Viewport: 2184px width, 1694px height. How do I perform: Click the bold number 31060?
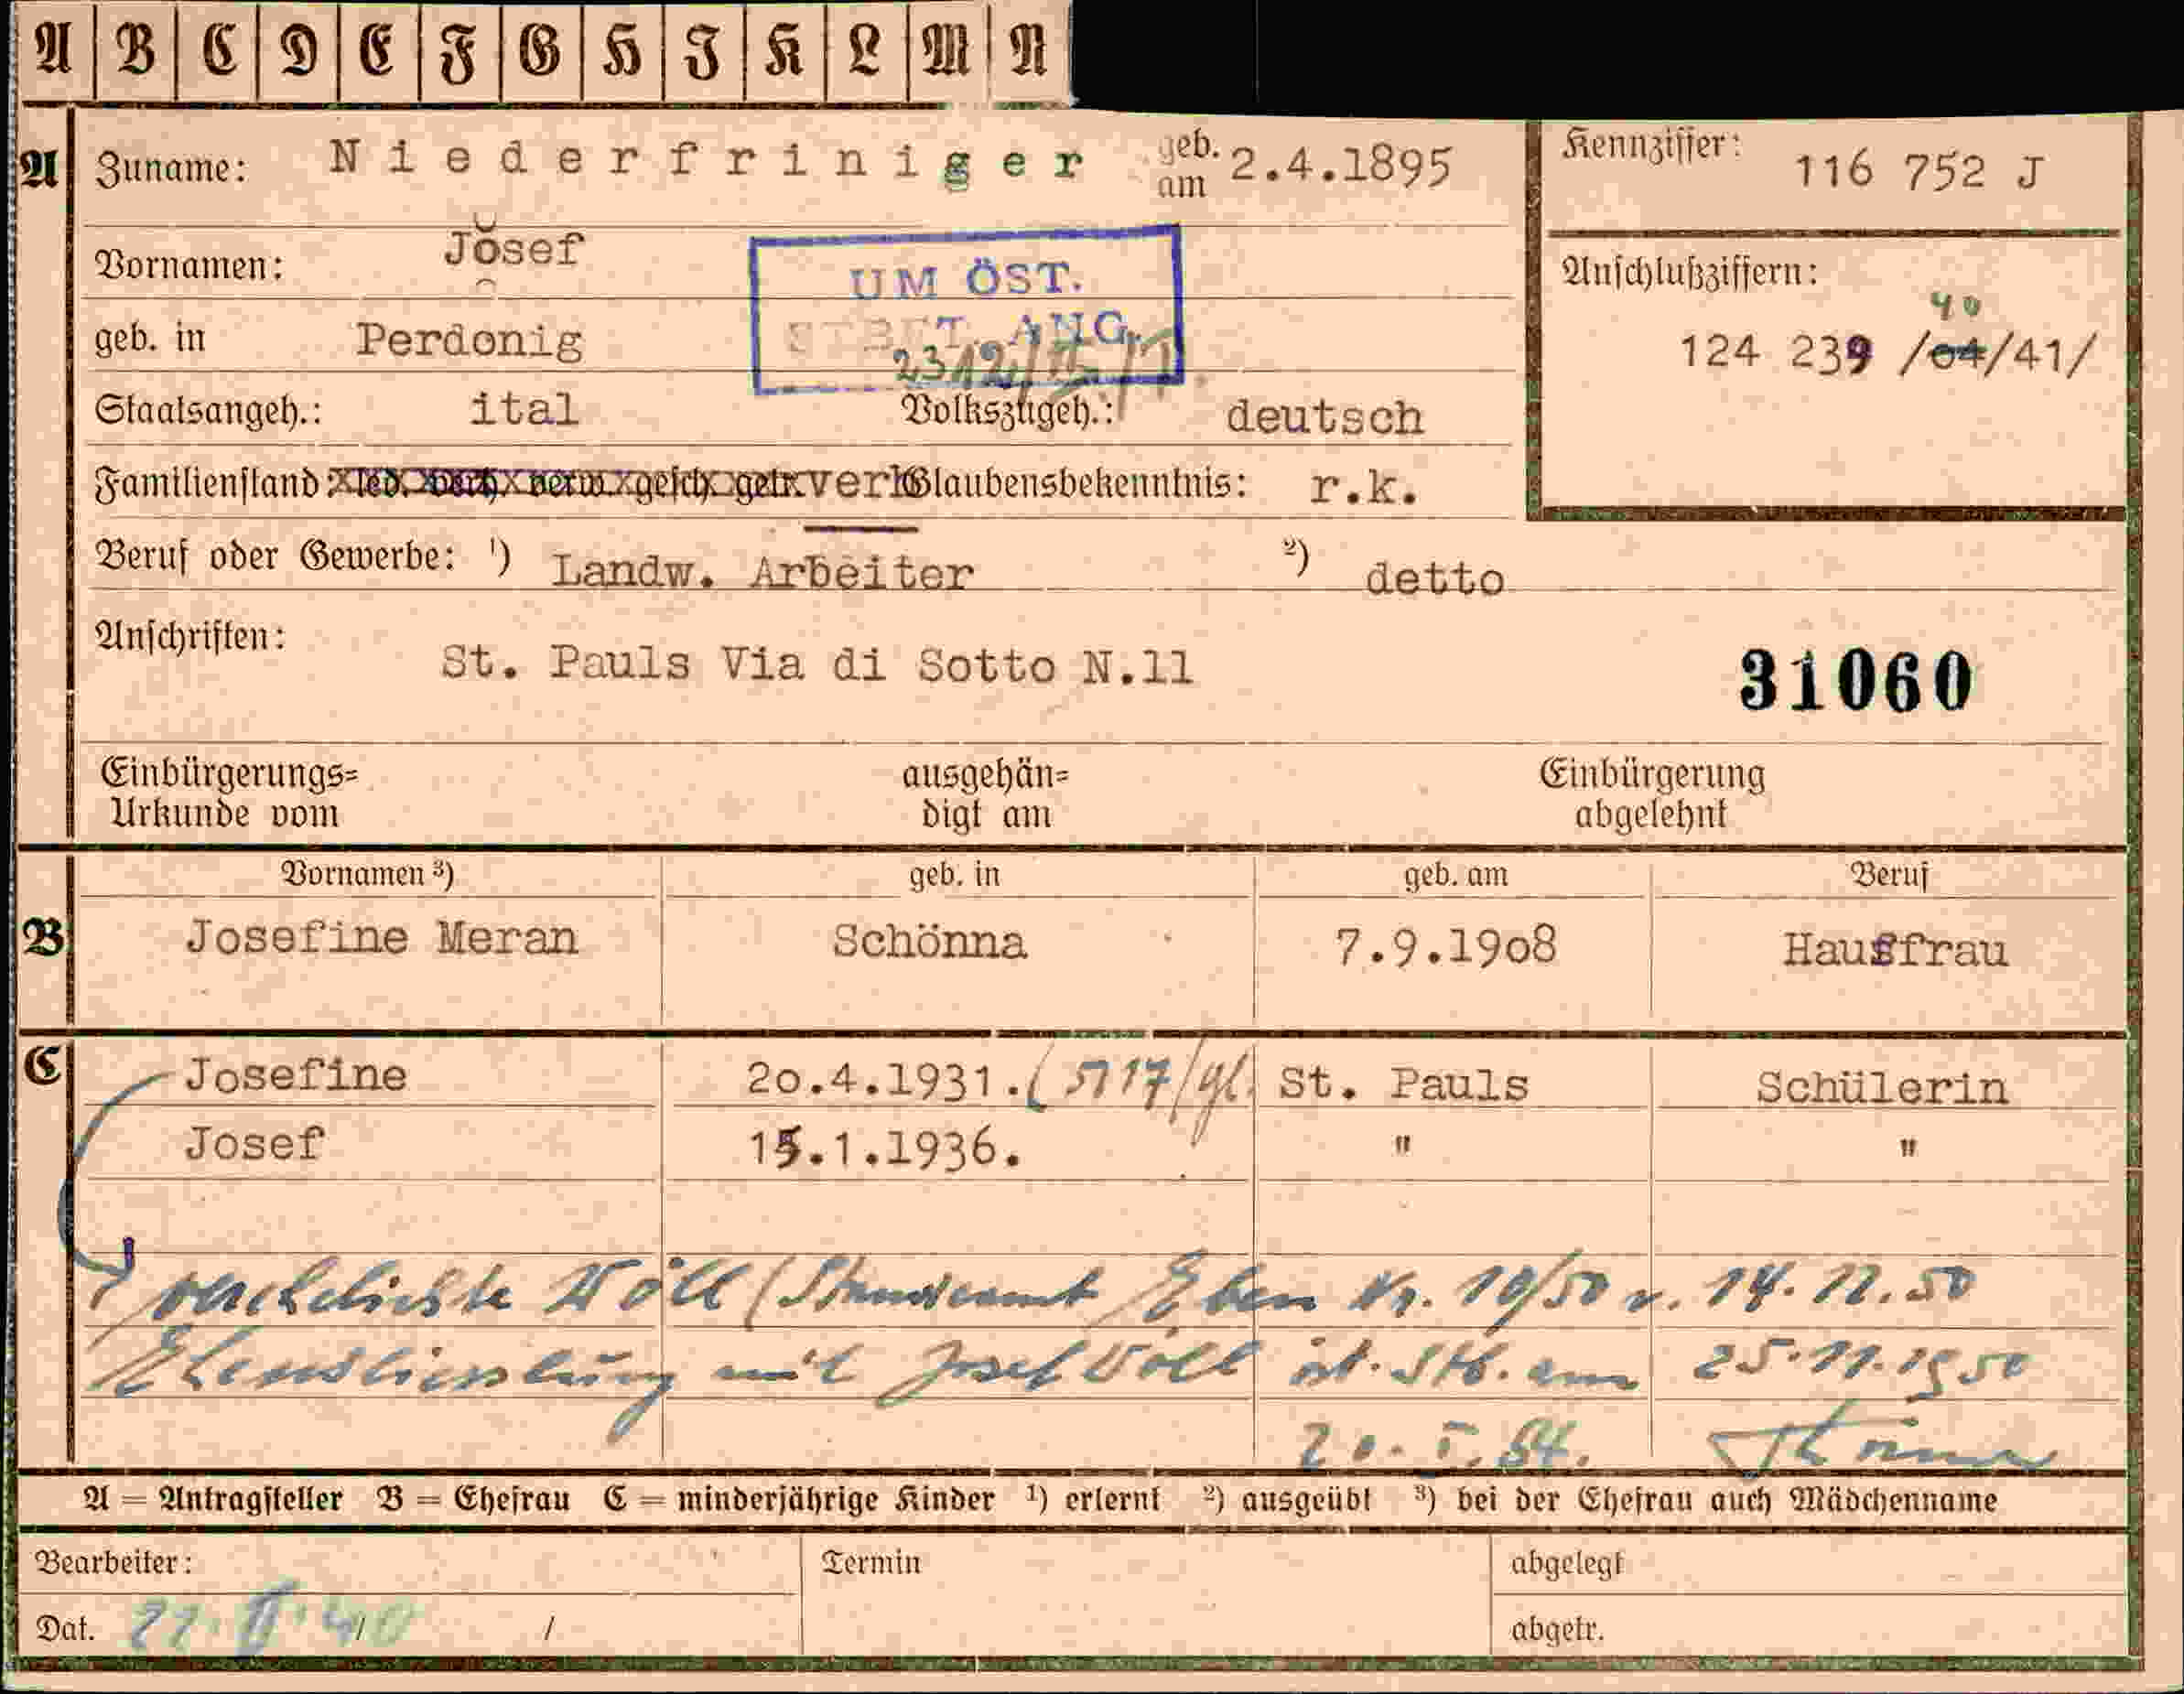pyautogui.click(x=1856, y=681)
